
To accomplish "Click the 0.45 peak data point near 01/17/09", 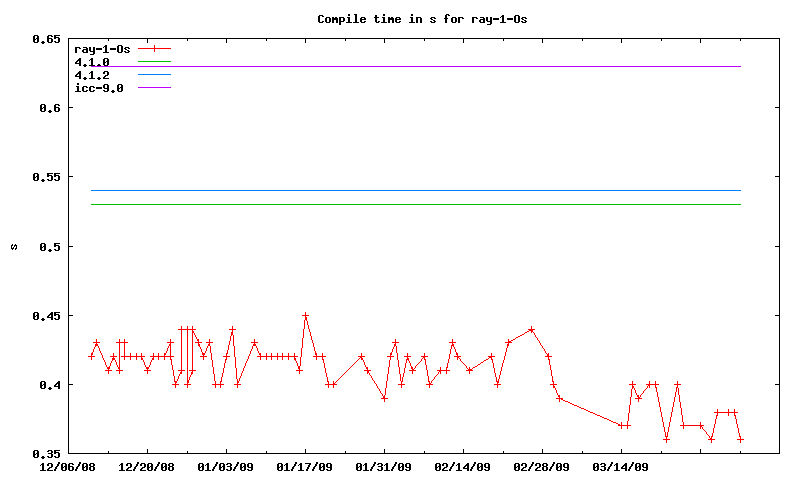I will tap(305, 315).
